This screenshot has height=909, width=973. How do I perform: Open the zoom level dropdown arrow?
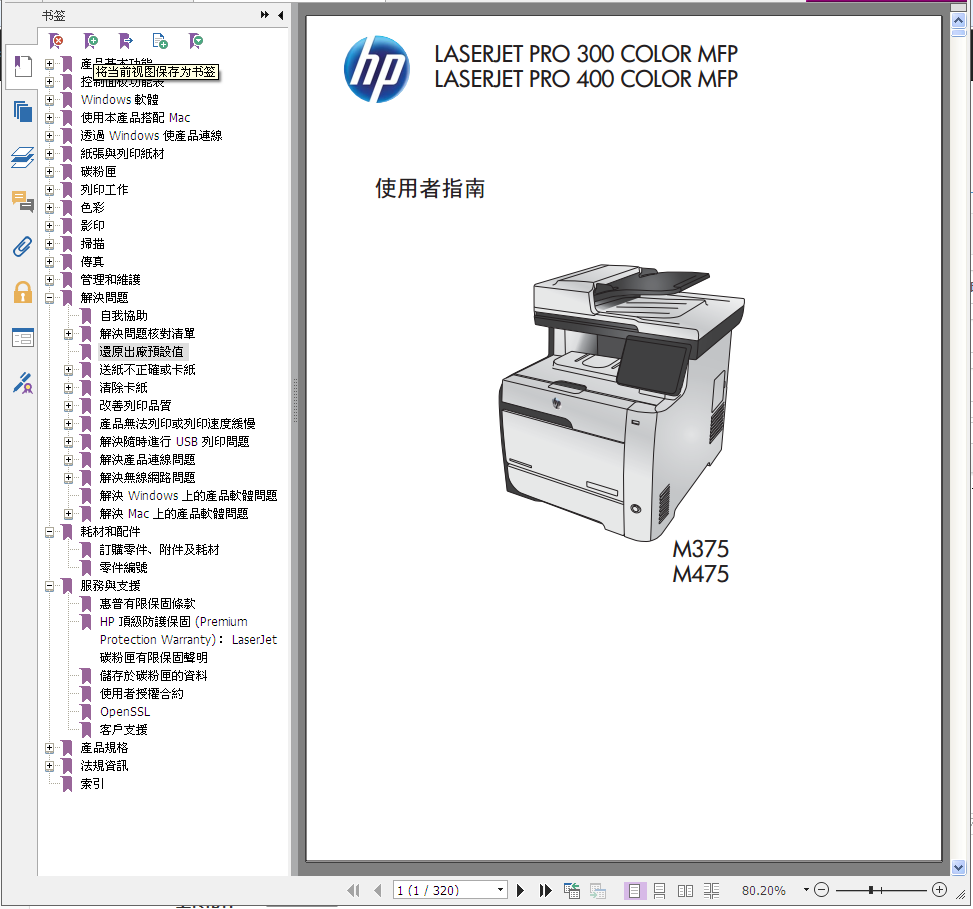click(x=806, y=890)
